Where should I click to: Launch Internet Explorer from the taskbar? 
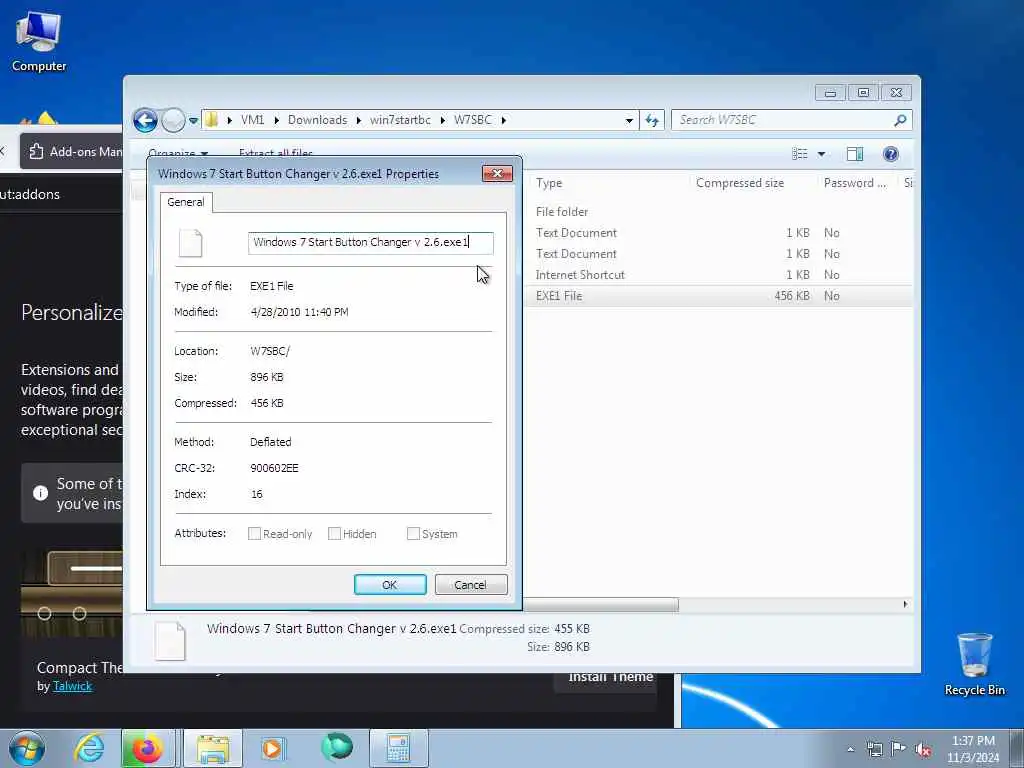click(x=88, y=748)
